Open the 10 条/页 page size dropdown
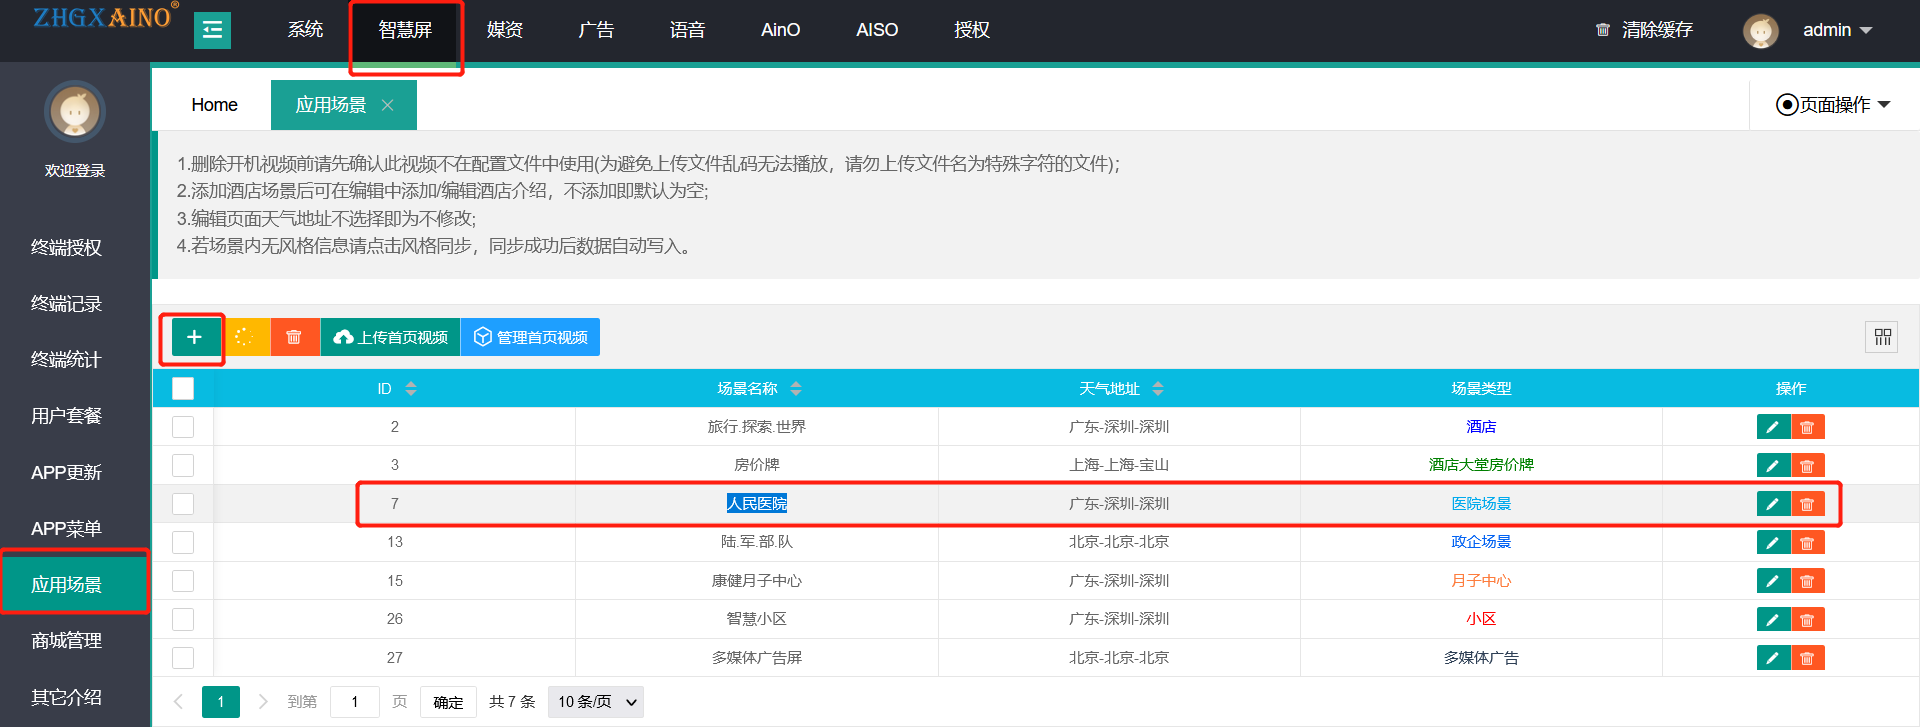1920x727 pixels. coord(596,702)
